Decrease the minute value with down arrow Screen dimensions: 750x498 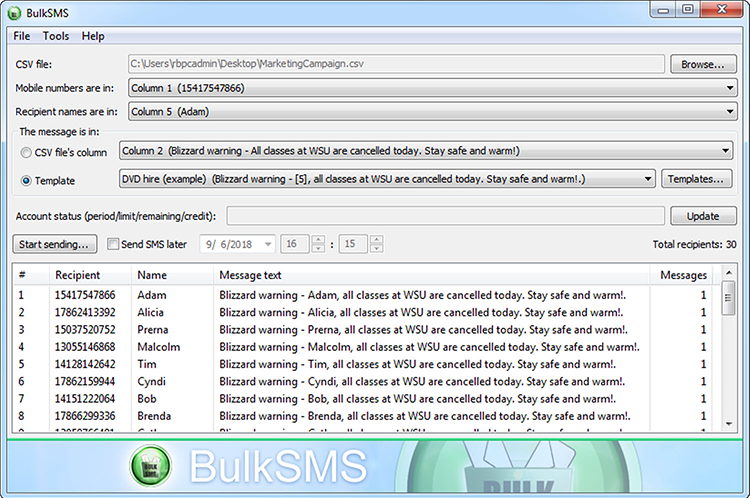[x=376, y=248]
